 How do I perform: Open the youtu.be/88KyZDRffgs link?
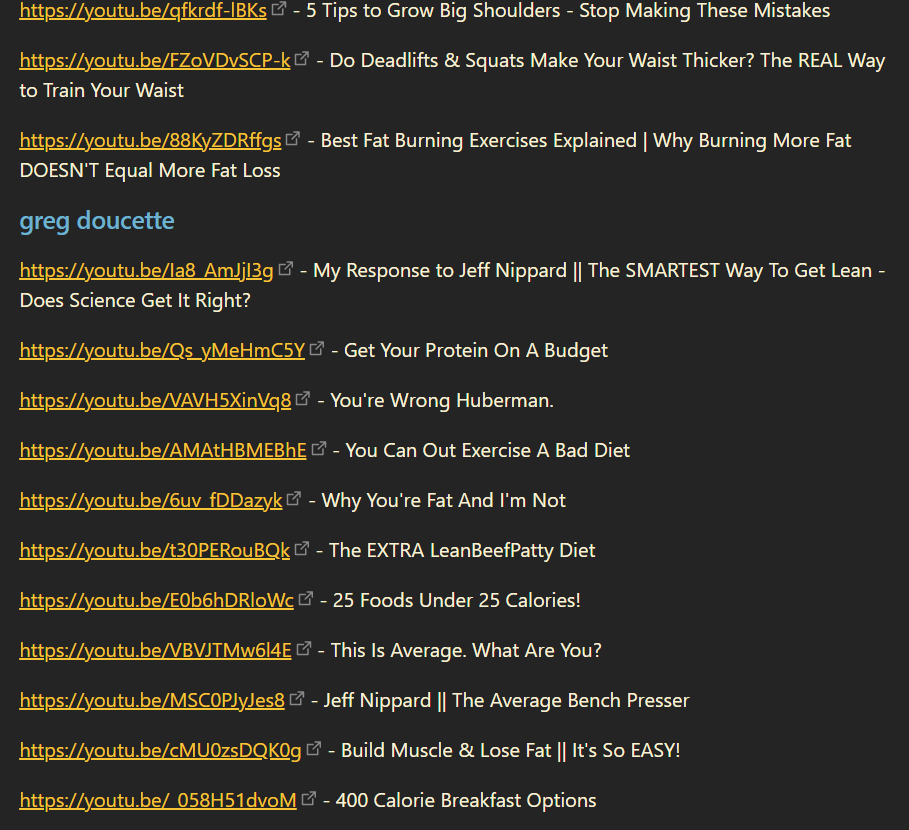pyautogui.click(x=151, y=140)
